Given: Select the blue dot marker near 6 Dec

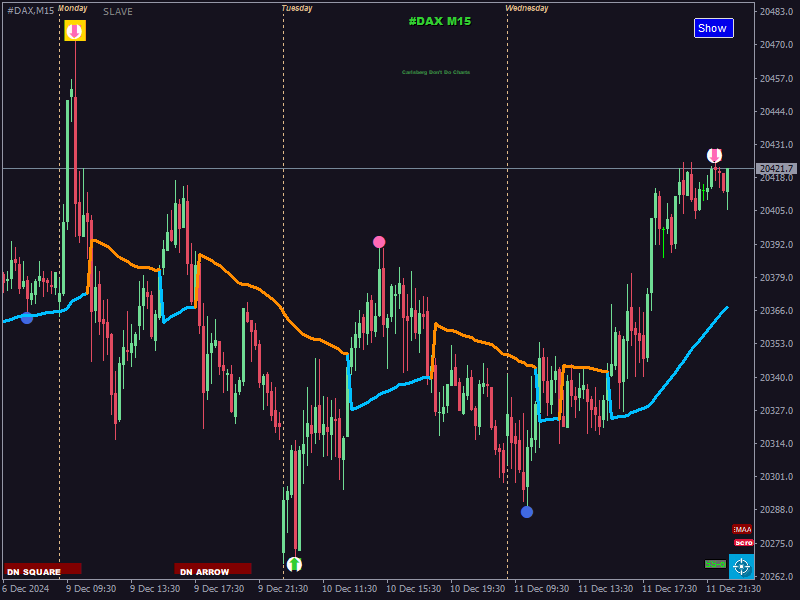Looking at the screenshot, I should coord(27,318).
